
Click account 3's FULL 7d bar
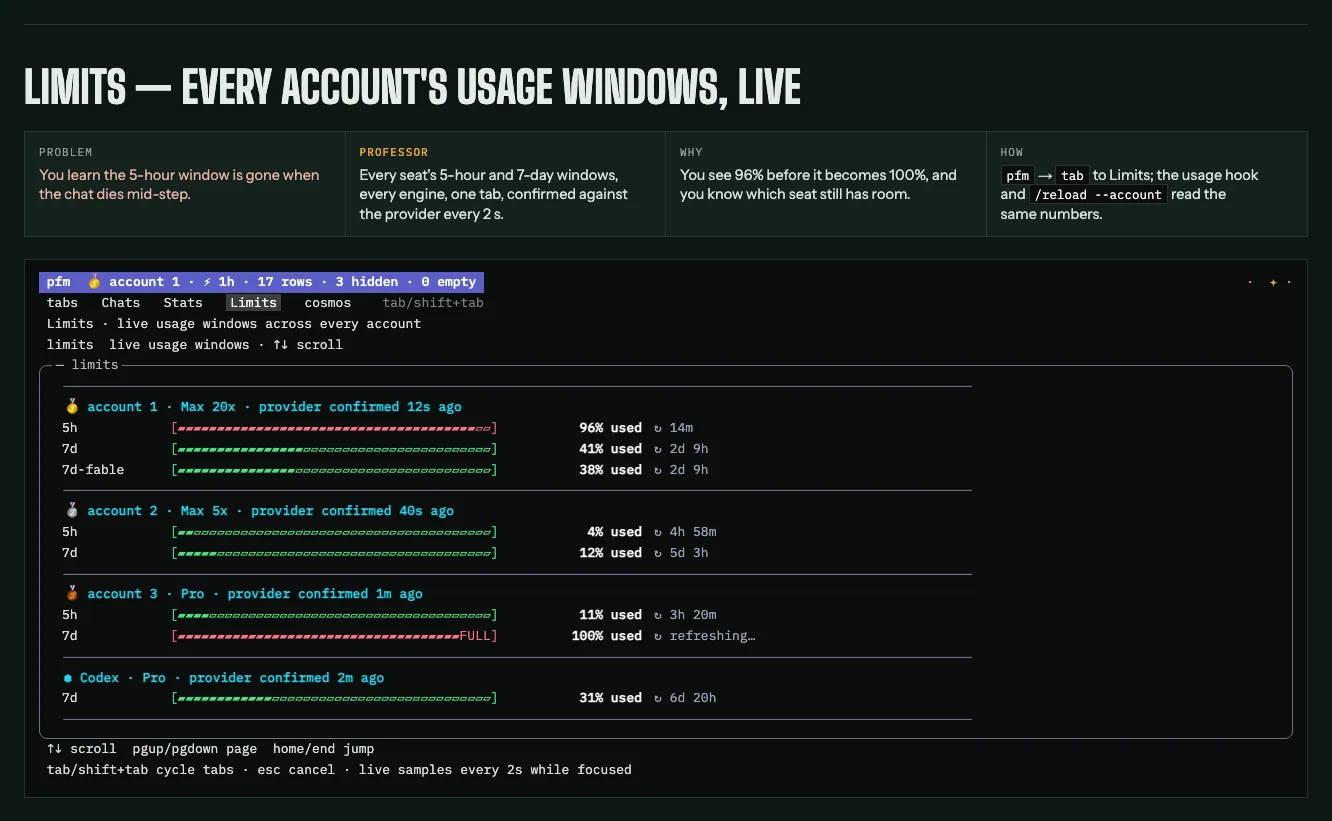334,636
